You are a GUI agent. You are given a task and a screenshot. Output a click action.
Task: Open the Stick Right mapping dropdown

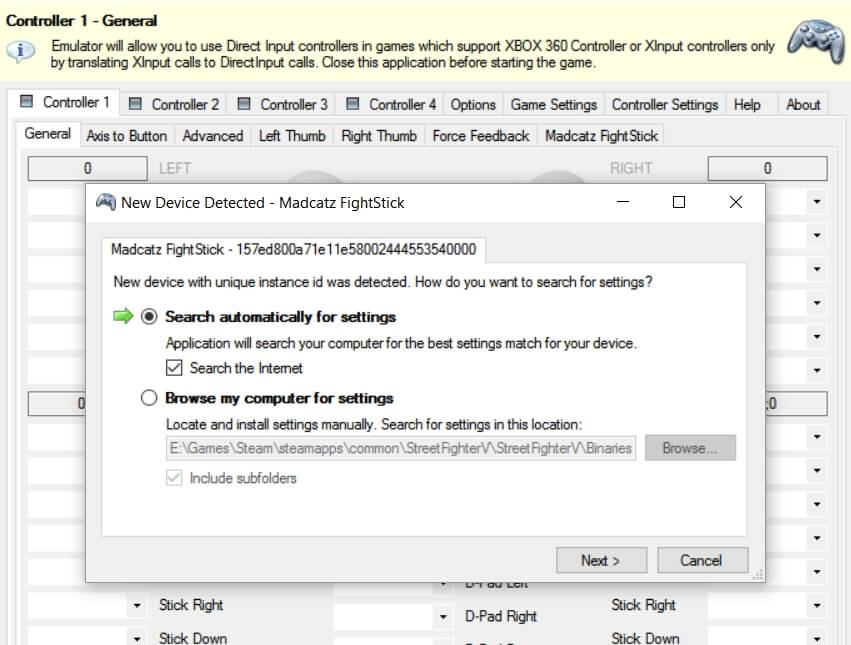pyautogui.click(x=815, y=605)
